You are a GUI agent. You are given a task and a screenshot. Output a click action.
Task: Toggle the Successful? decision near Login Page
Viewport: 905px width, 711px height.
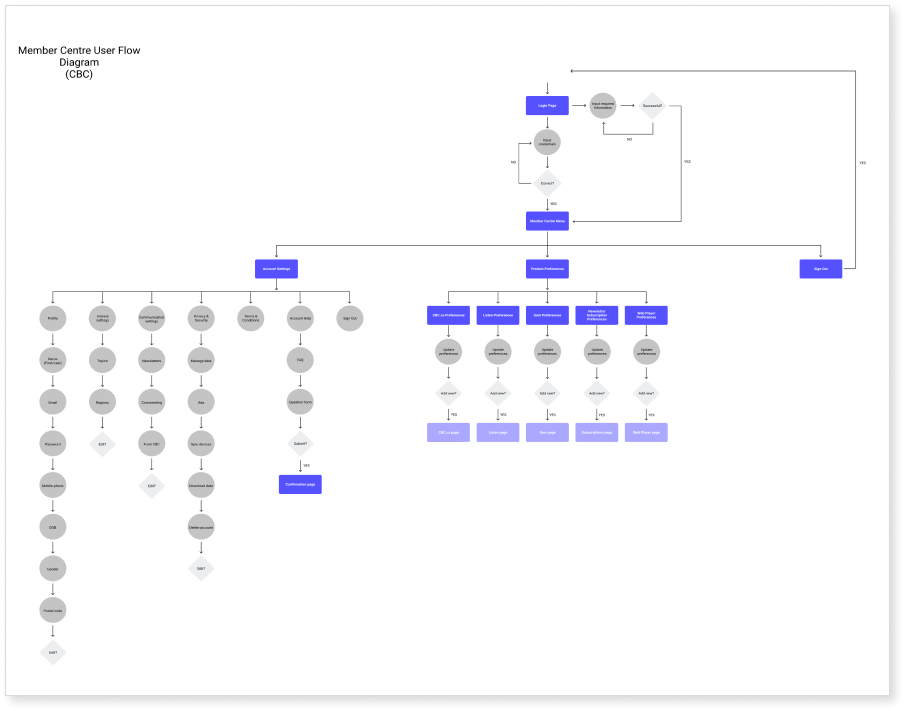point(651,105)
